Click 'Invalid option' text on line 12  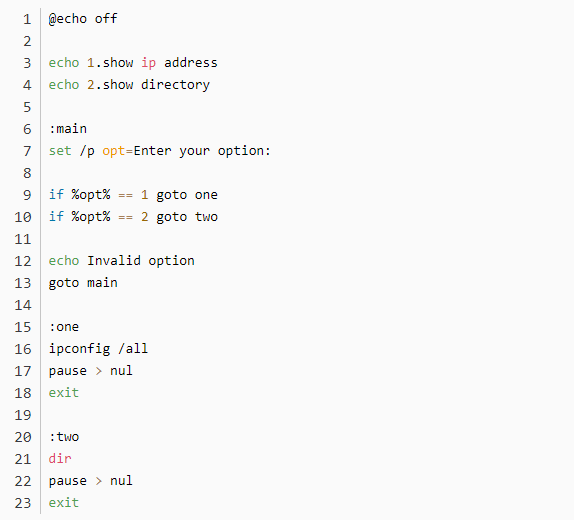click(141, 261)
